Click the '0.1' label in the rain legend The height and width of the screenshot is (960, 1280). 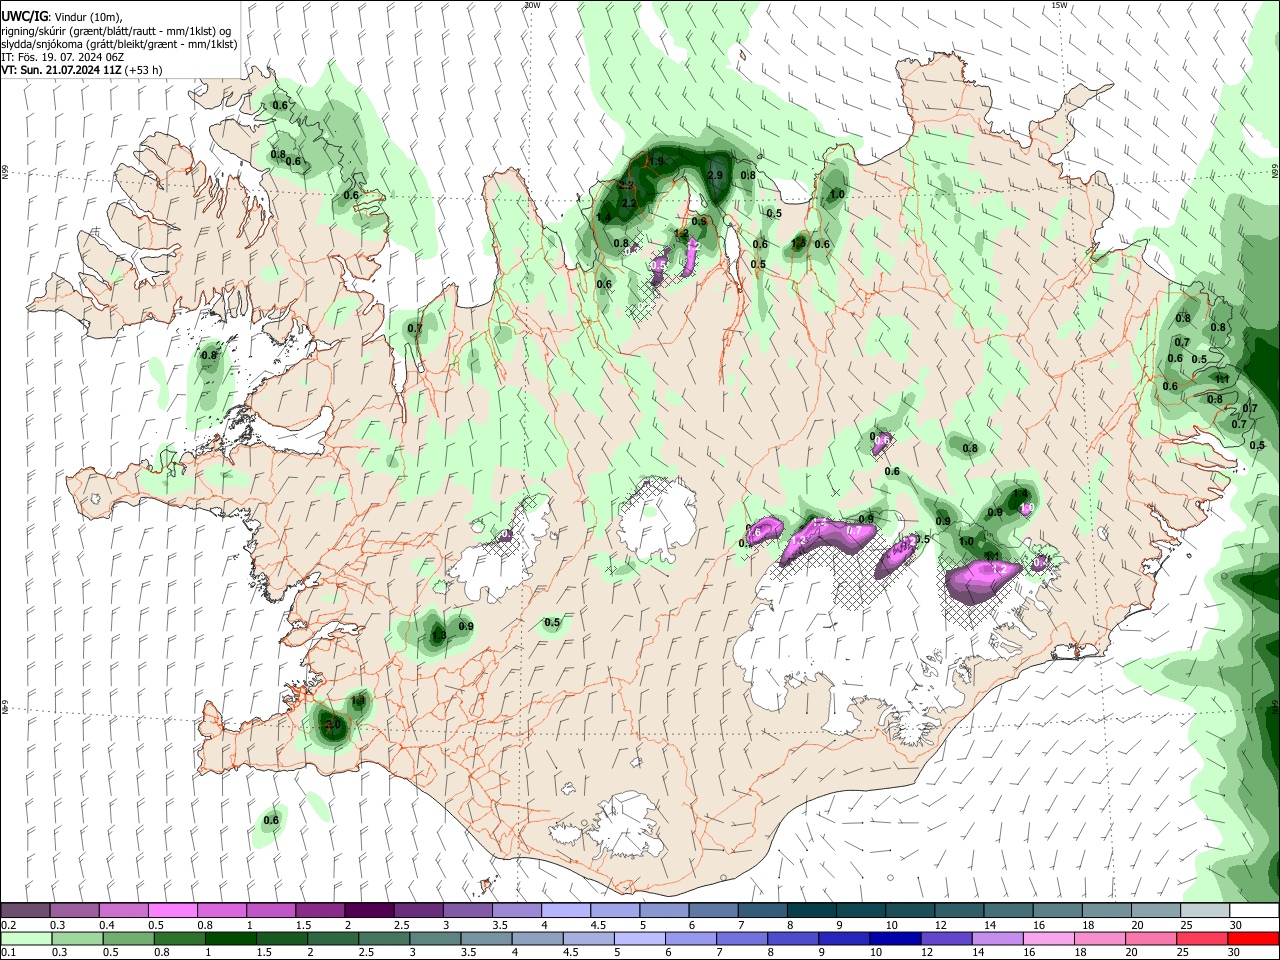(x=8, y=954)
